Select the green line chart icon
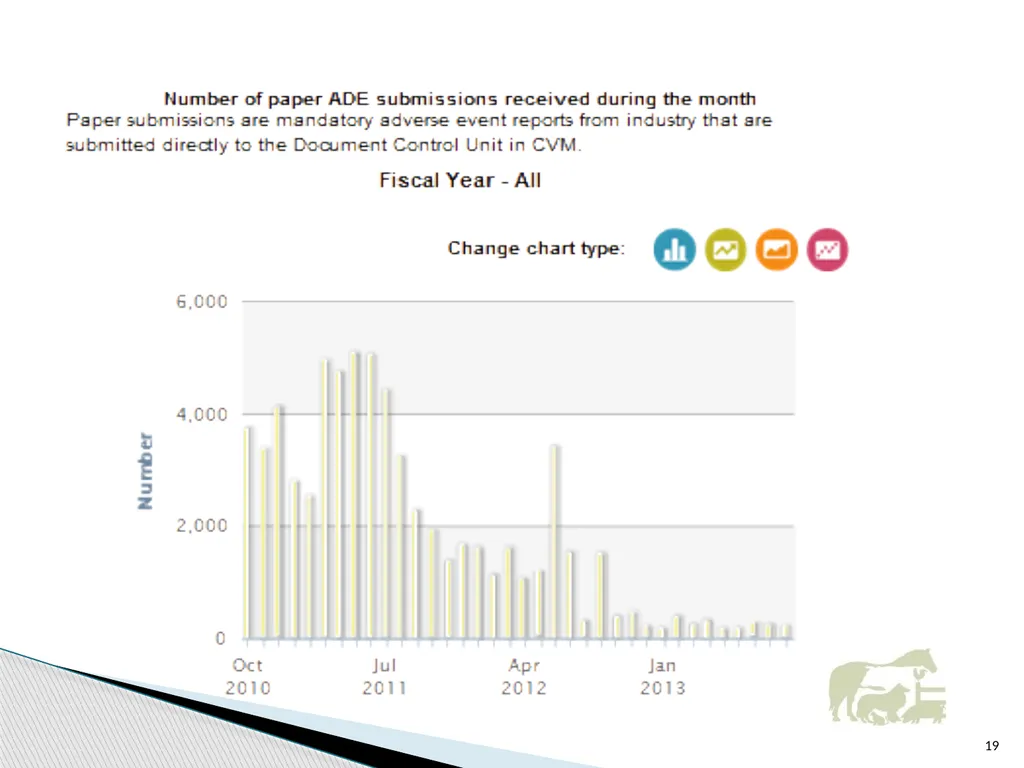Screen dimensions: 1024x768 [x=726, y=249]
